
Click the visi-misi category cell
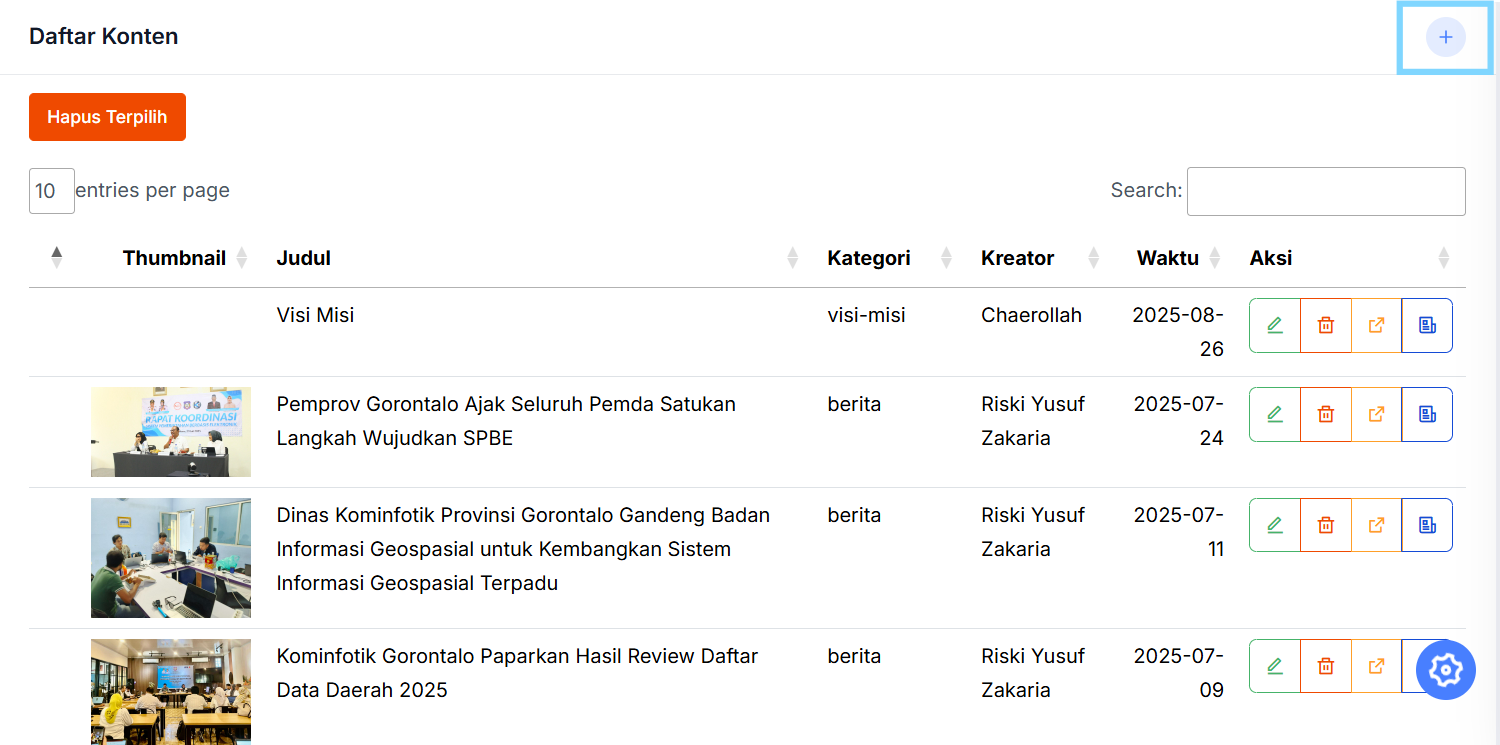pyautogui.click(x=866, y=315)
